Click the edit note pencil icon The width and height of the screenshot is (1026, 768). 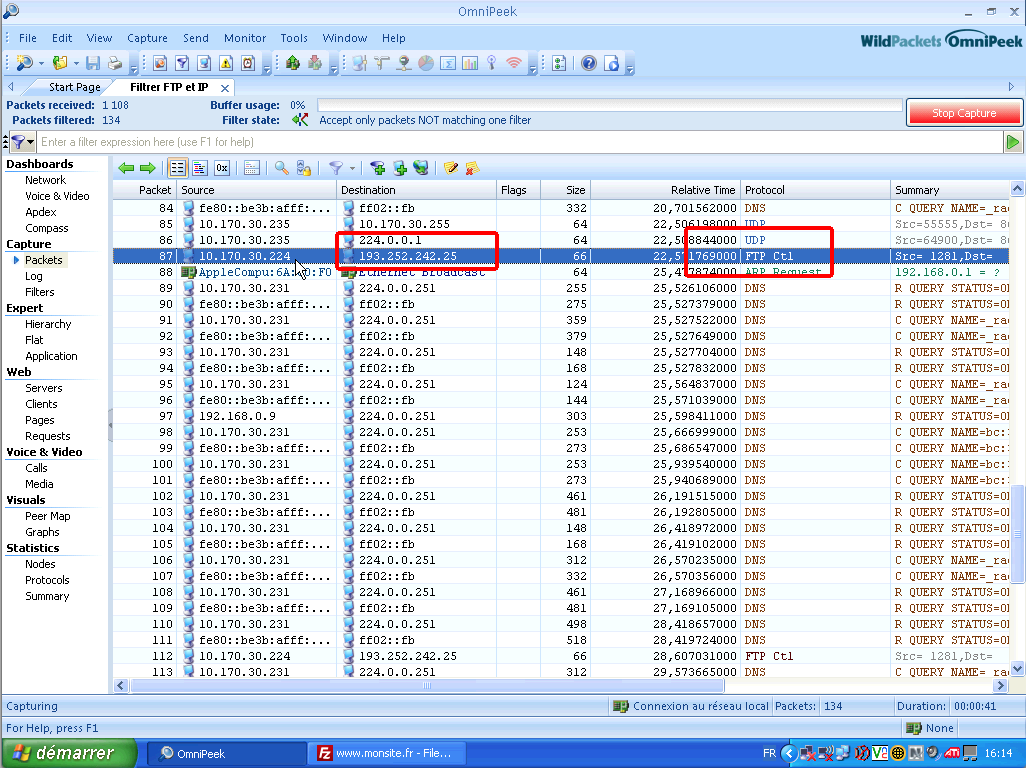[450, 168]
